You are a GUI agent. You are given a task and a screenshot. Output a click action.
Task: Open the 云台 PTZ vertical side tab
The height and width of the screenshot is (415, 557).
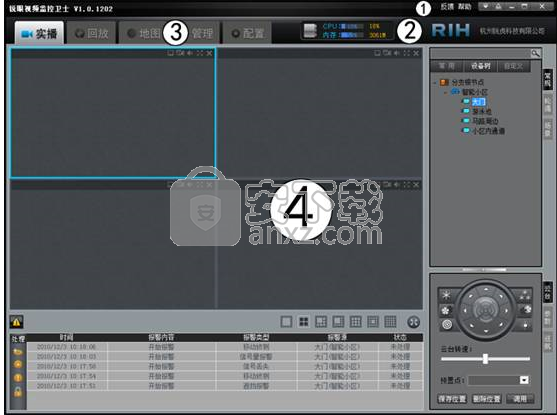pyautogui.click(x=547, y=292)
